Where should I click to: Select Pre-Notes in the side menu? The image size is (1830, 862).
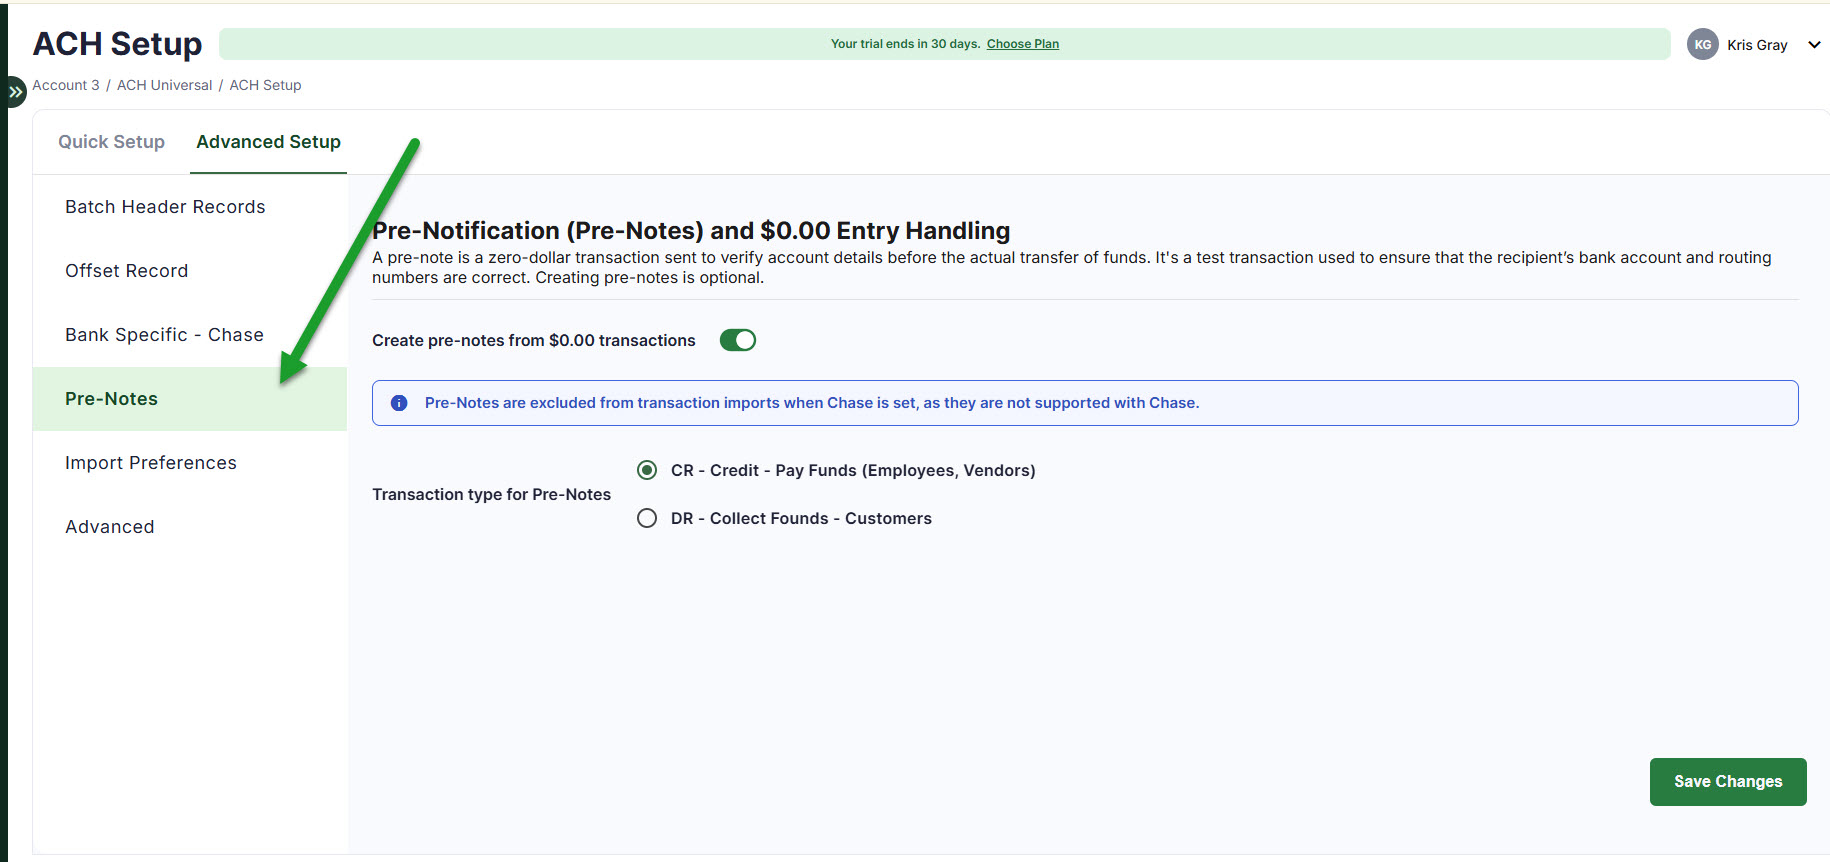click(111, 399)
